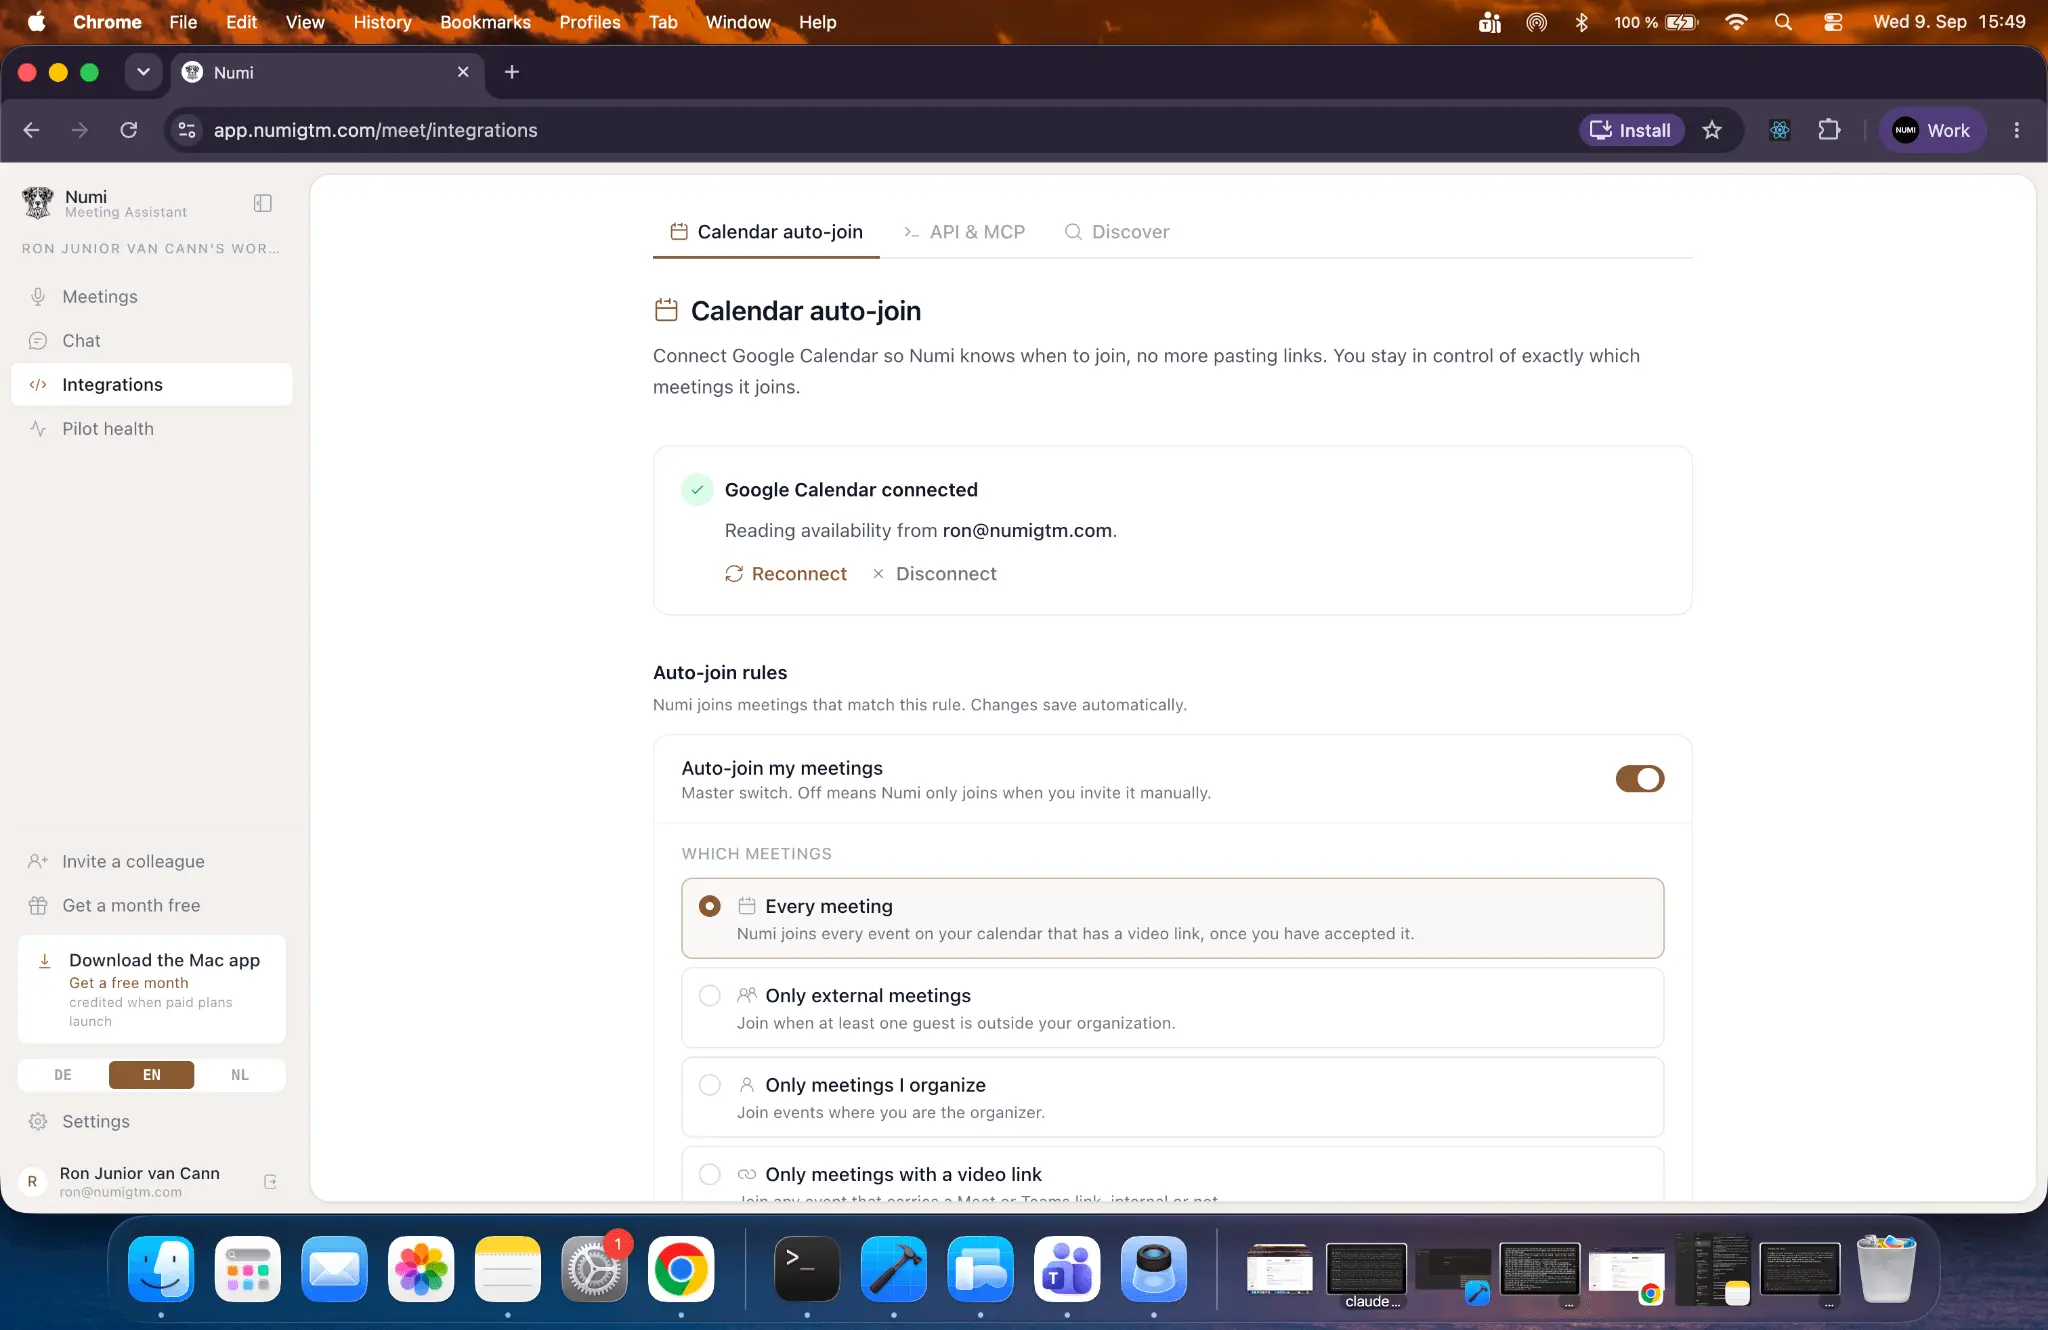The image size is (2048, 1330).
Task: Open Terminal from the Dock
Action: [807, 1269]
